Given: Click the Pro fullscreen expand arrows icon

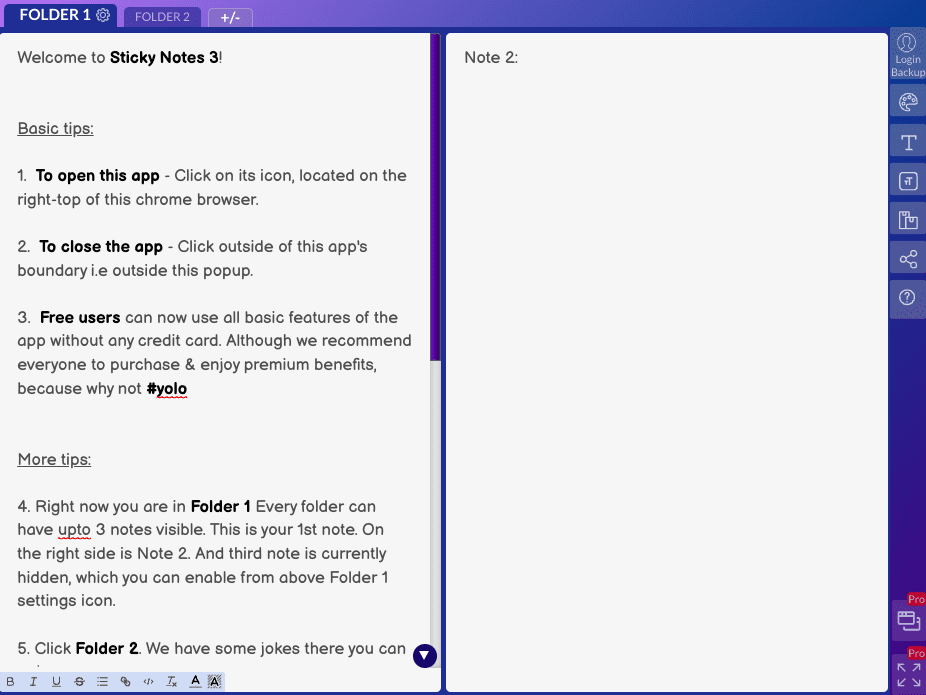Looking at the screenshot, I should coord(908,674).
